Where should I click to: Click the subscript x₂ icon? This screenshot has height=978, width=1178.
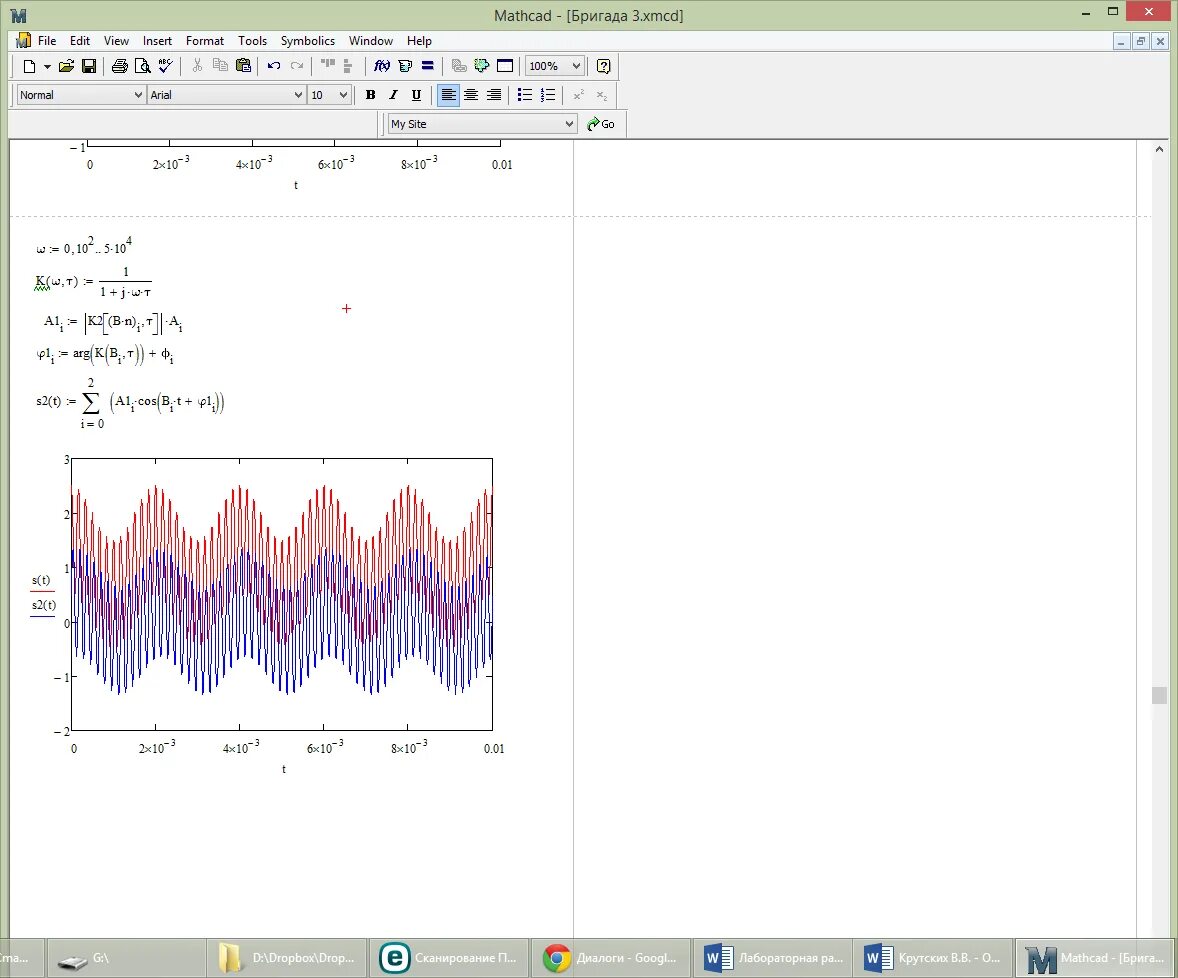(x=601, y=95)
